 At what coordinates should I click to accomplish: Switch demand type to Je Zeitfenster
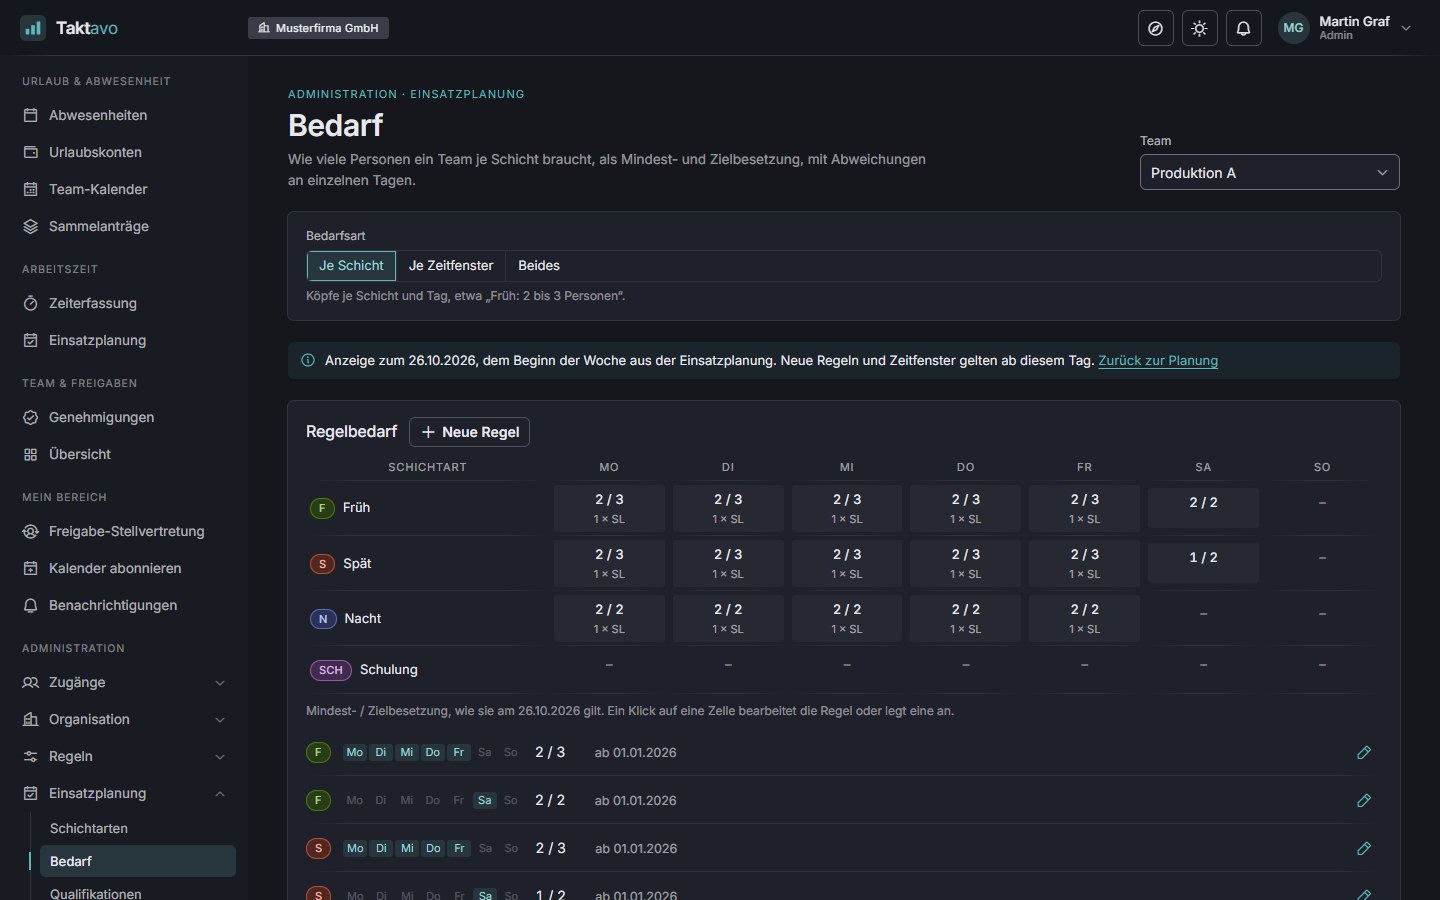point(451,266)
